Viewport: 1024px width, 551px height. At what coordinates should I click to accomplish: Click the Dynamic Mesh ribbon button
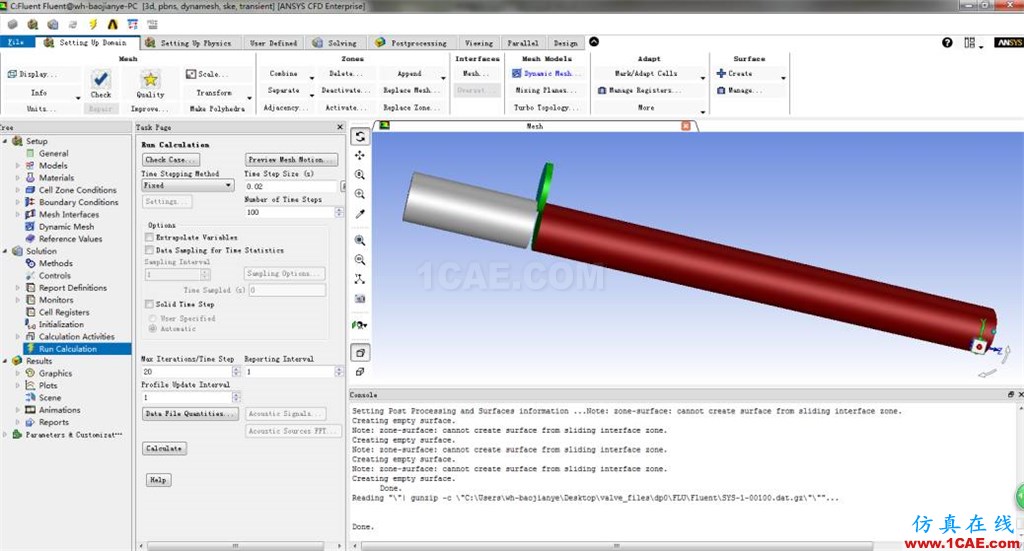[546, 74]
